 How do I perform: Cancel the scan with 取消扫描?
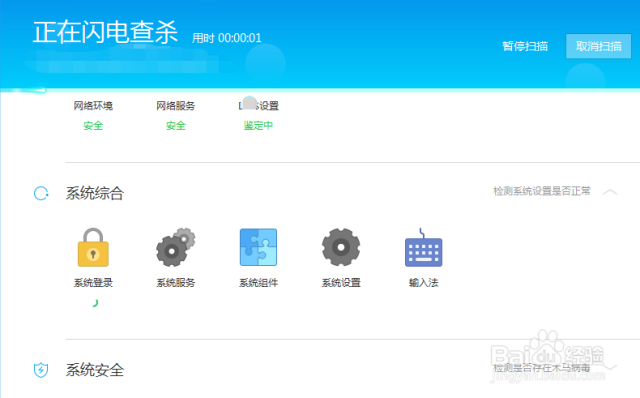pos(598,46)
